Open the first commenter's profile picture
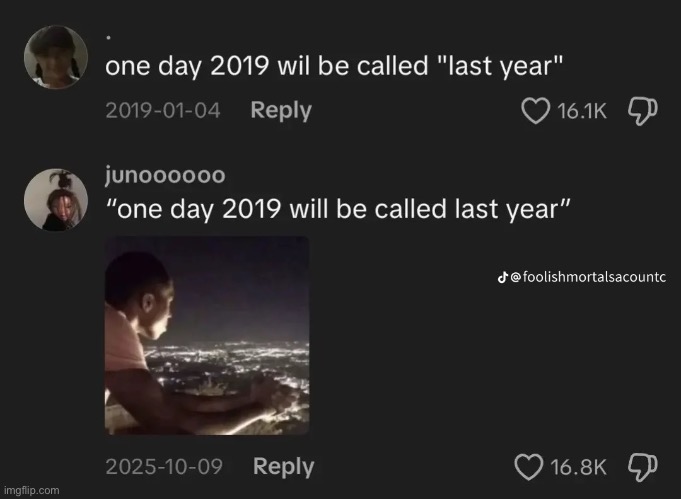681x499 pixels. [52, 56]
